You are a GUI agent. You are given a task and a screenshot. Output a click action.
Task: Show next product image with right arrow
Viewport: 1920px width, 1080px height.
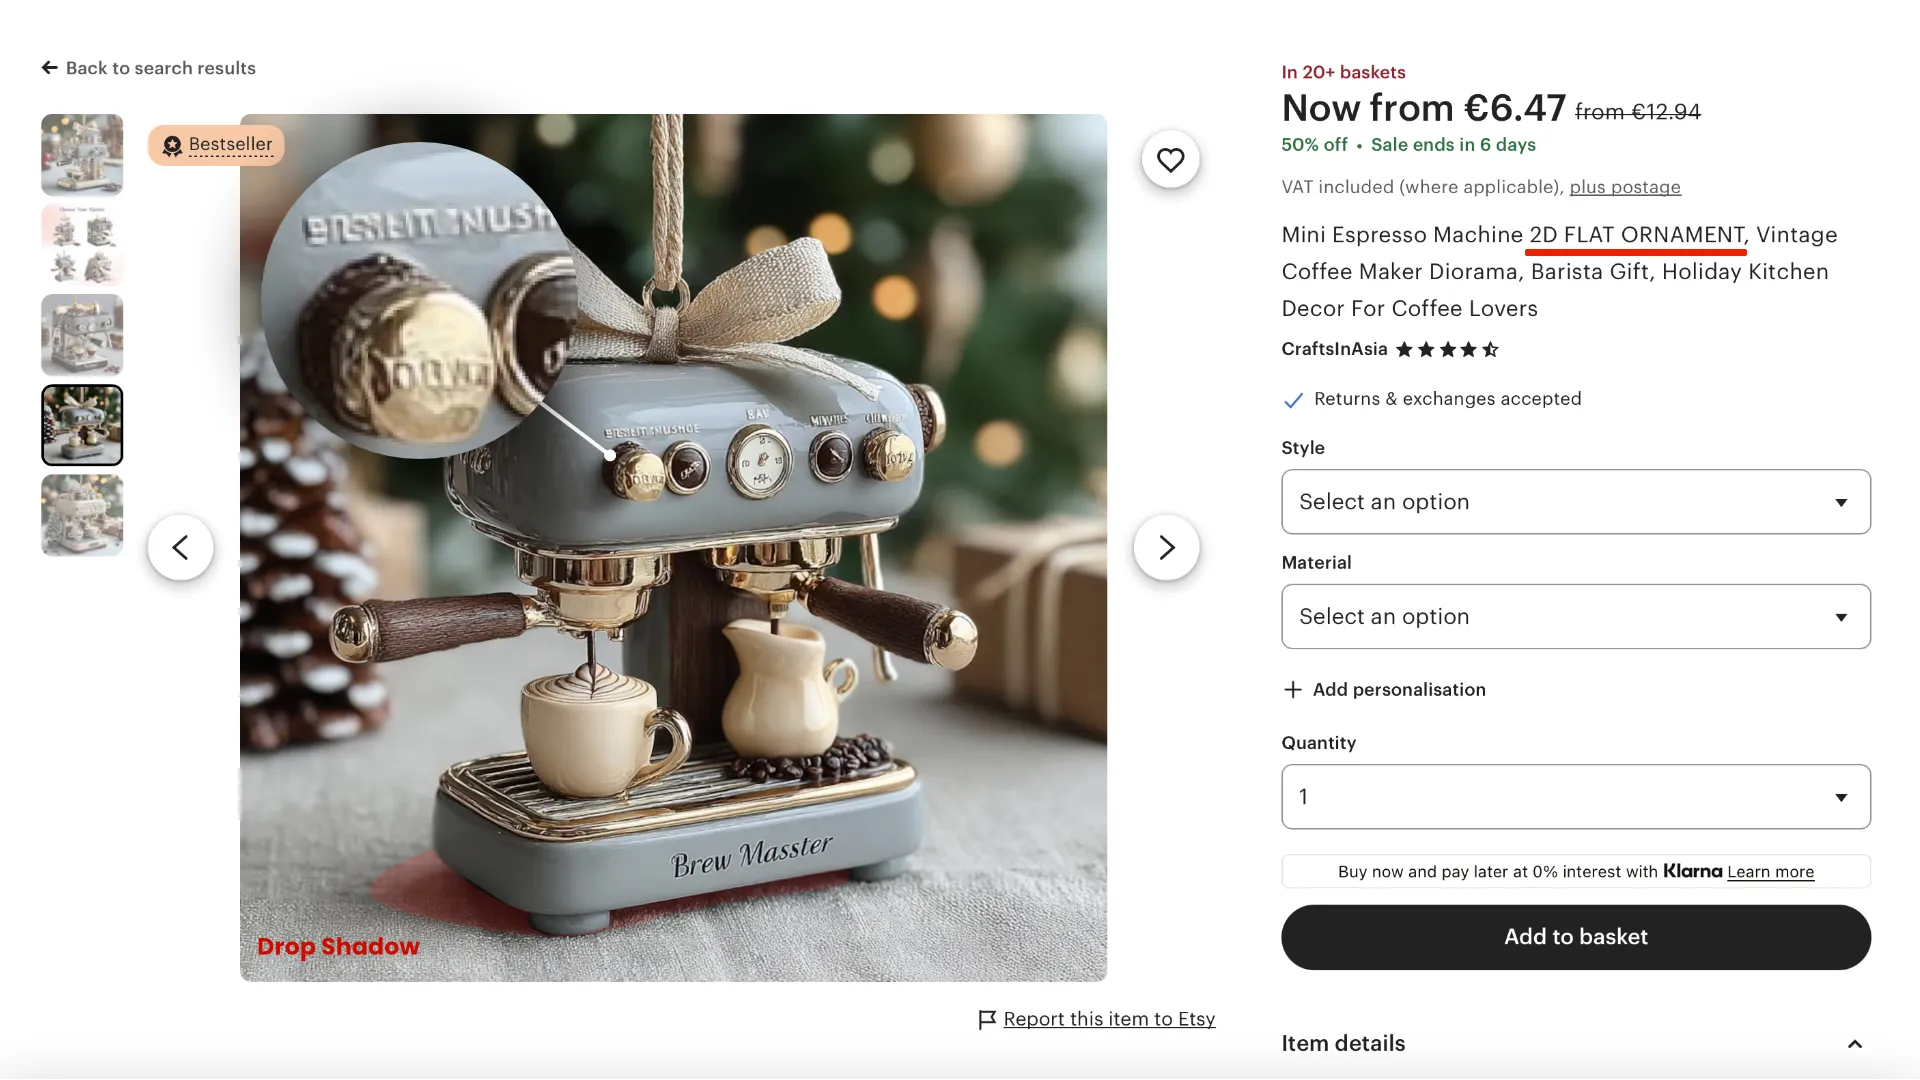pos(1166,547)
